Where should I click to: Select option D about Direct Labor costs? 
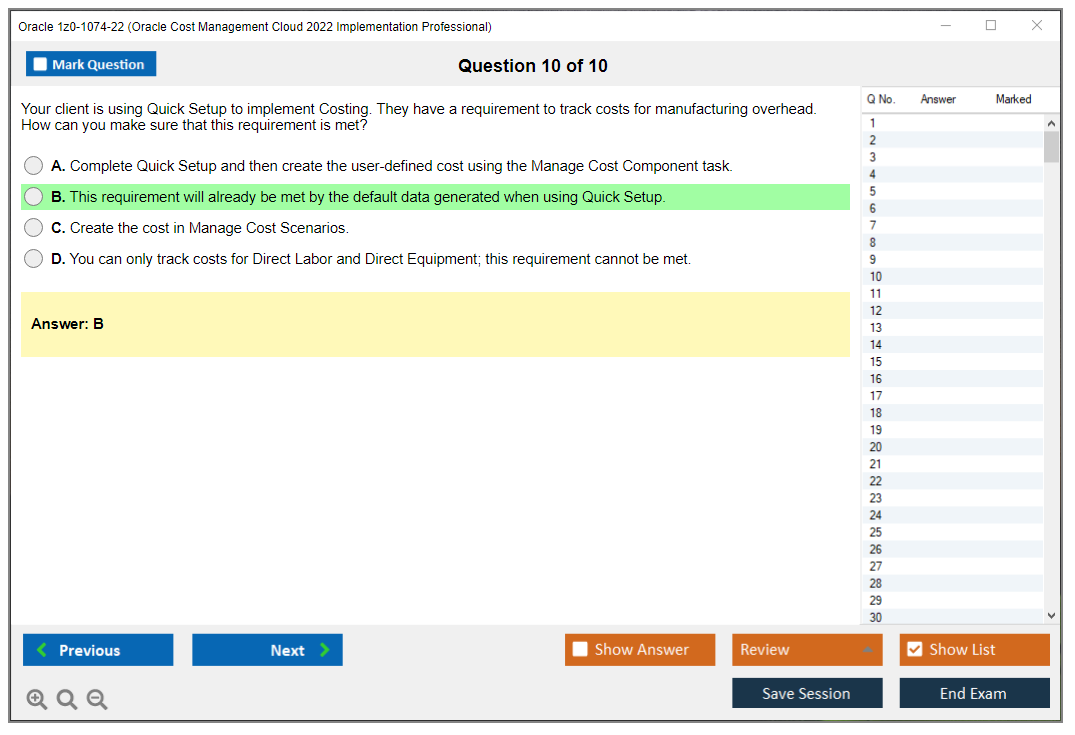pyautogui.click(x=33, y=258)
